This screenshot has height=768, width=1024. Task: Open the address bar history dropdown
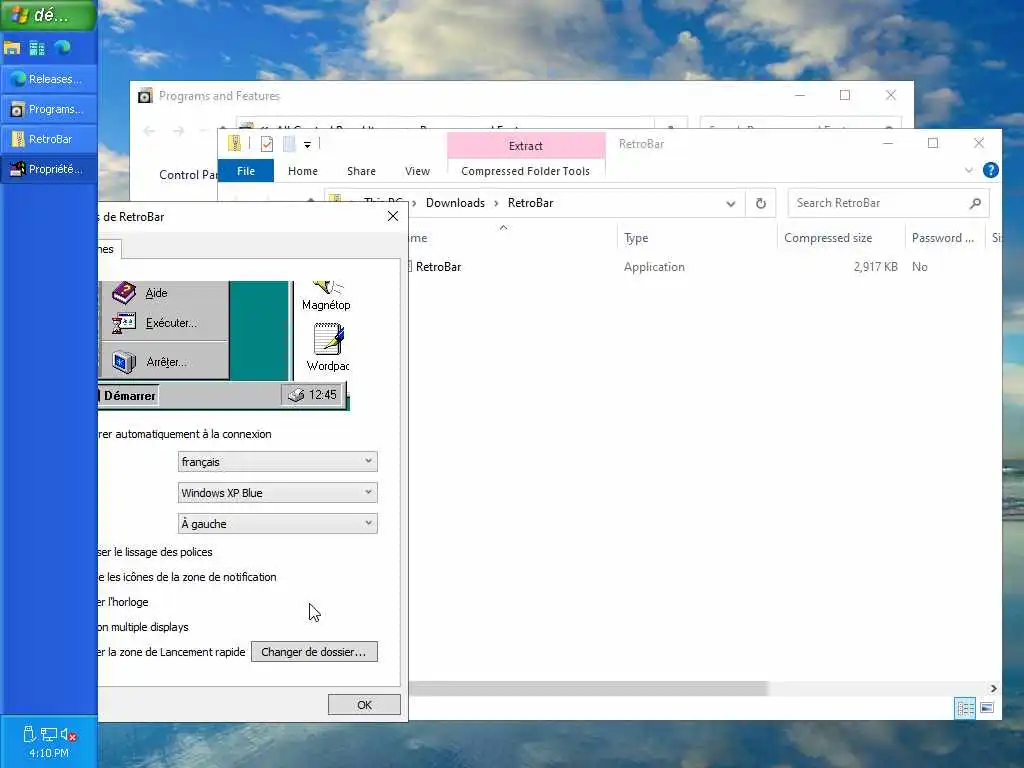[x=731, y=204]
